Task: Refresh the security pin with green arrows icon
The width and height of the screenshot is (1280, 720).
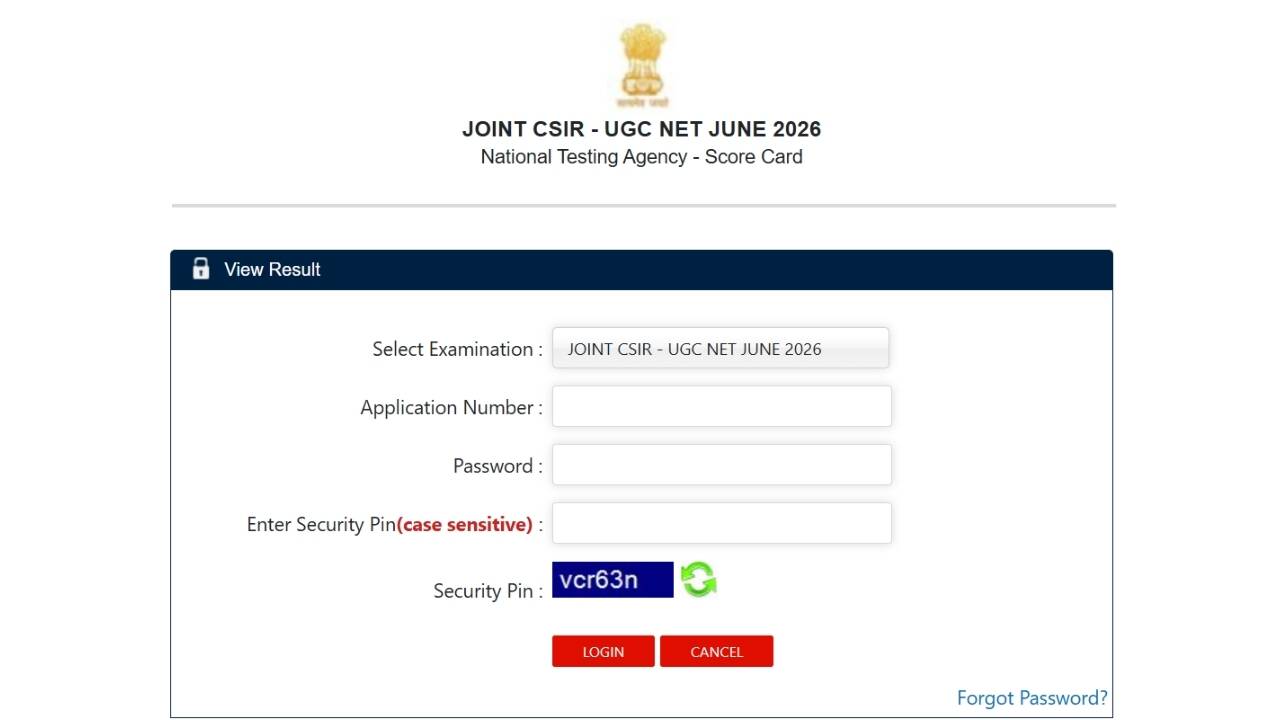Action: click(x=698, y=580)
